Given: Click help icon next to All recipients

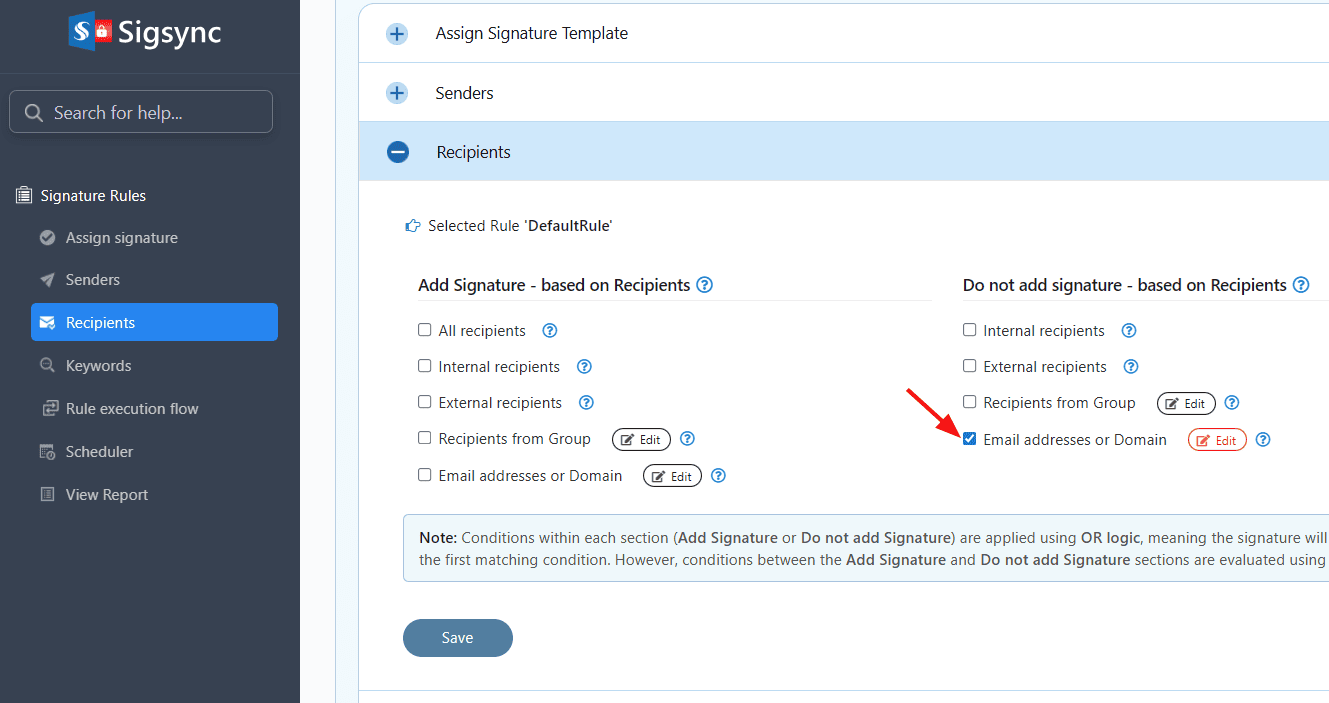Looking at the screenshot, I should coord(549,331).
